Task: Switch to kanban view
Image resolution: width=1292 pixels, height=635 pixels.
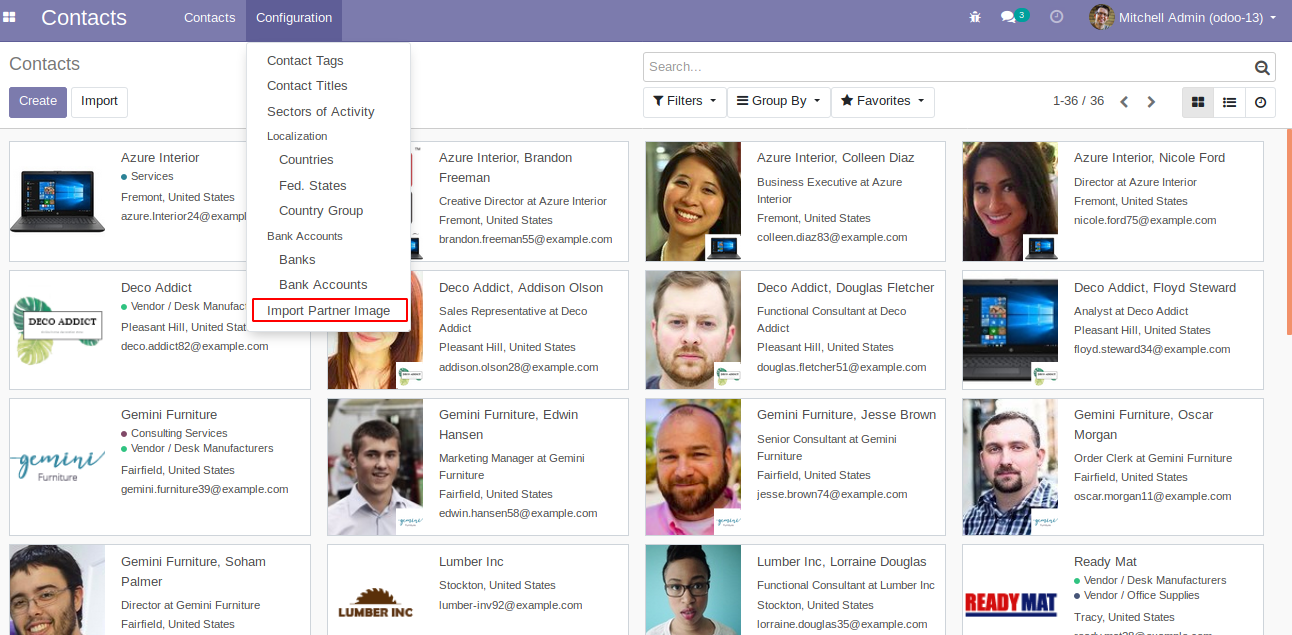Action: (1198, 102)
